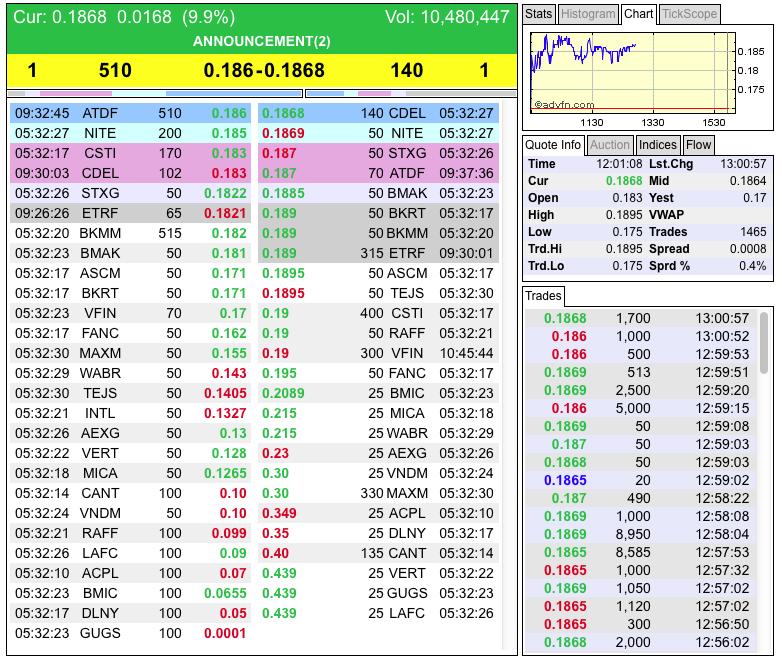Switch to the Histogram tab

tap(587, 14)
